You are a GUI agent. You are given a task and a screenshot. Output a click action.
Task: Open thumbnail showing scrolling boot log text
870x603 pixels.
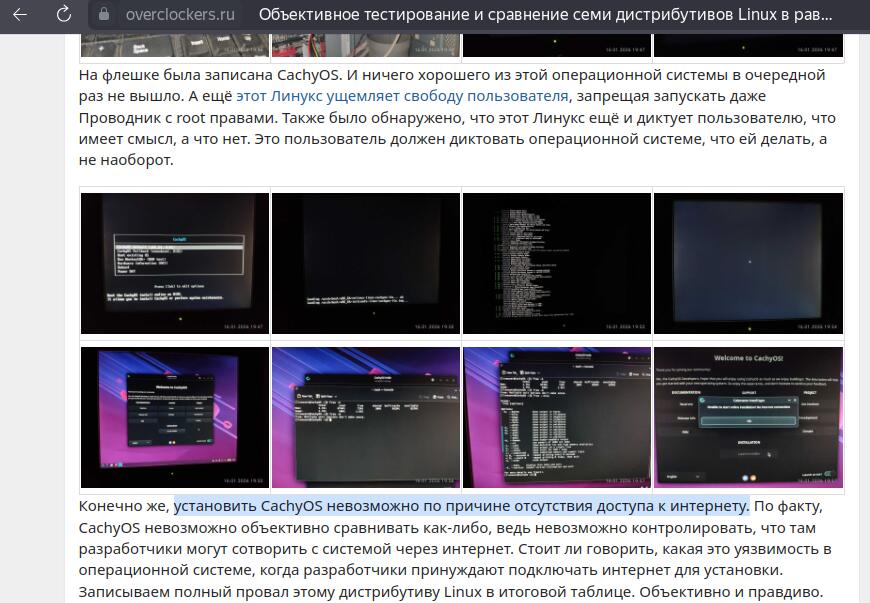pos(557,264)
